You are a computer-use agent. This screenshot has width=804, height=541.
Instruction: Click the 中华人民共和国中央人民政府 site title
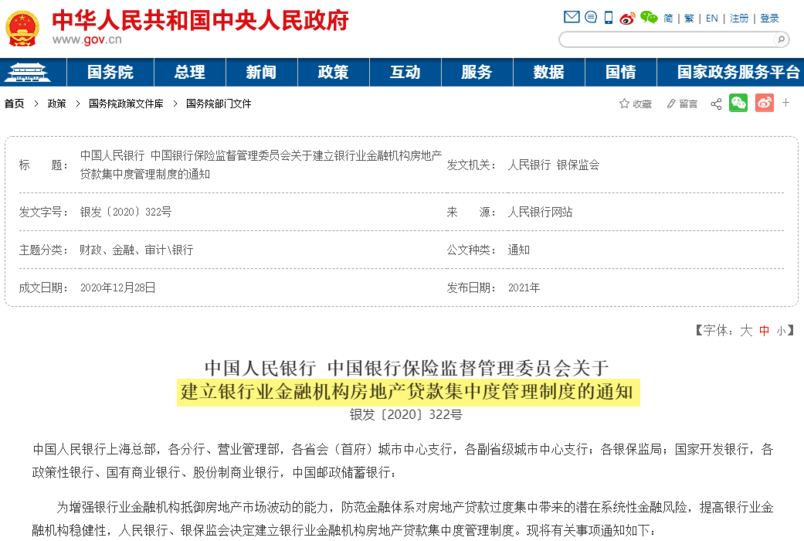click(200, 20)
